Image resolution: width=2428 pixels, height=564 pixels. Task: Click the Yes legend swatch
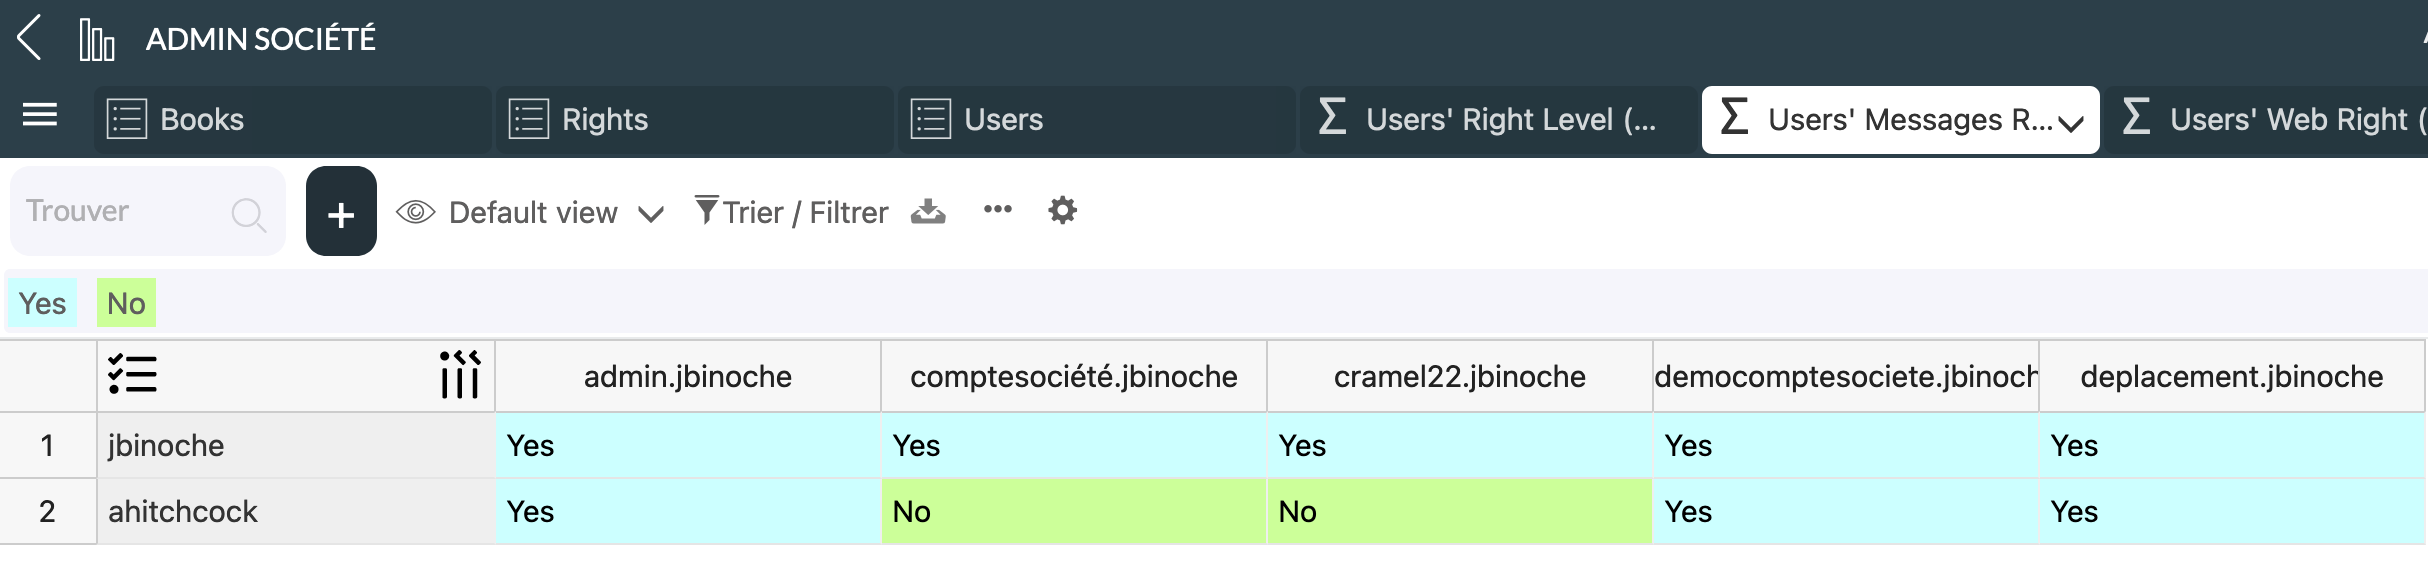click(42, 303)
